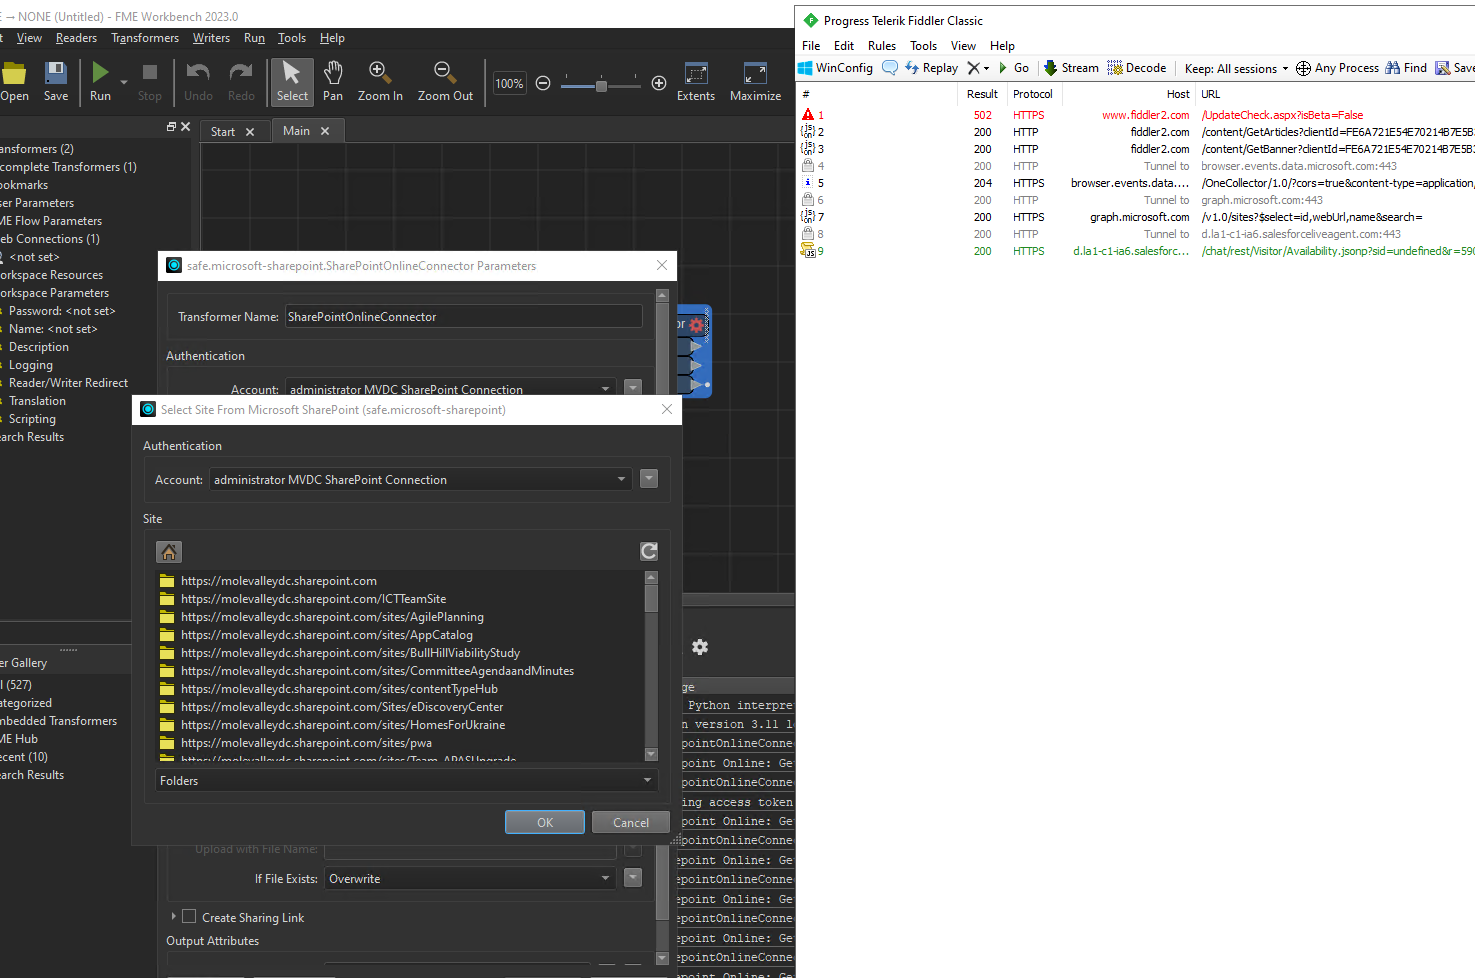Open the Account dropdown in Select Site dialog
The width and height of the screenshot is (1475, 978).
tap(420, 480)
